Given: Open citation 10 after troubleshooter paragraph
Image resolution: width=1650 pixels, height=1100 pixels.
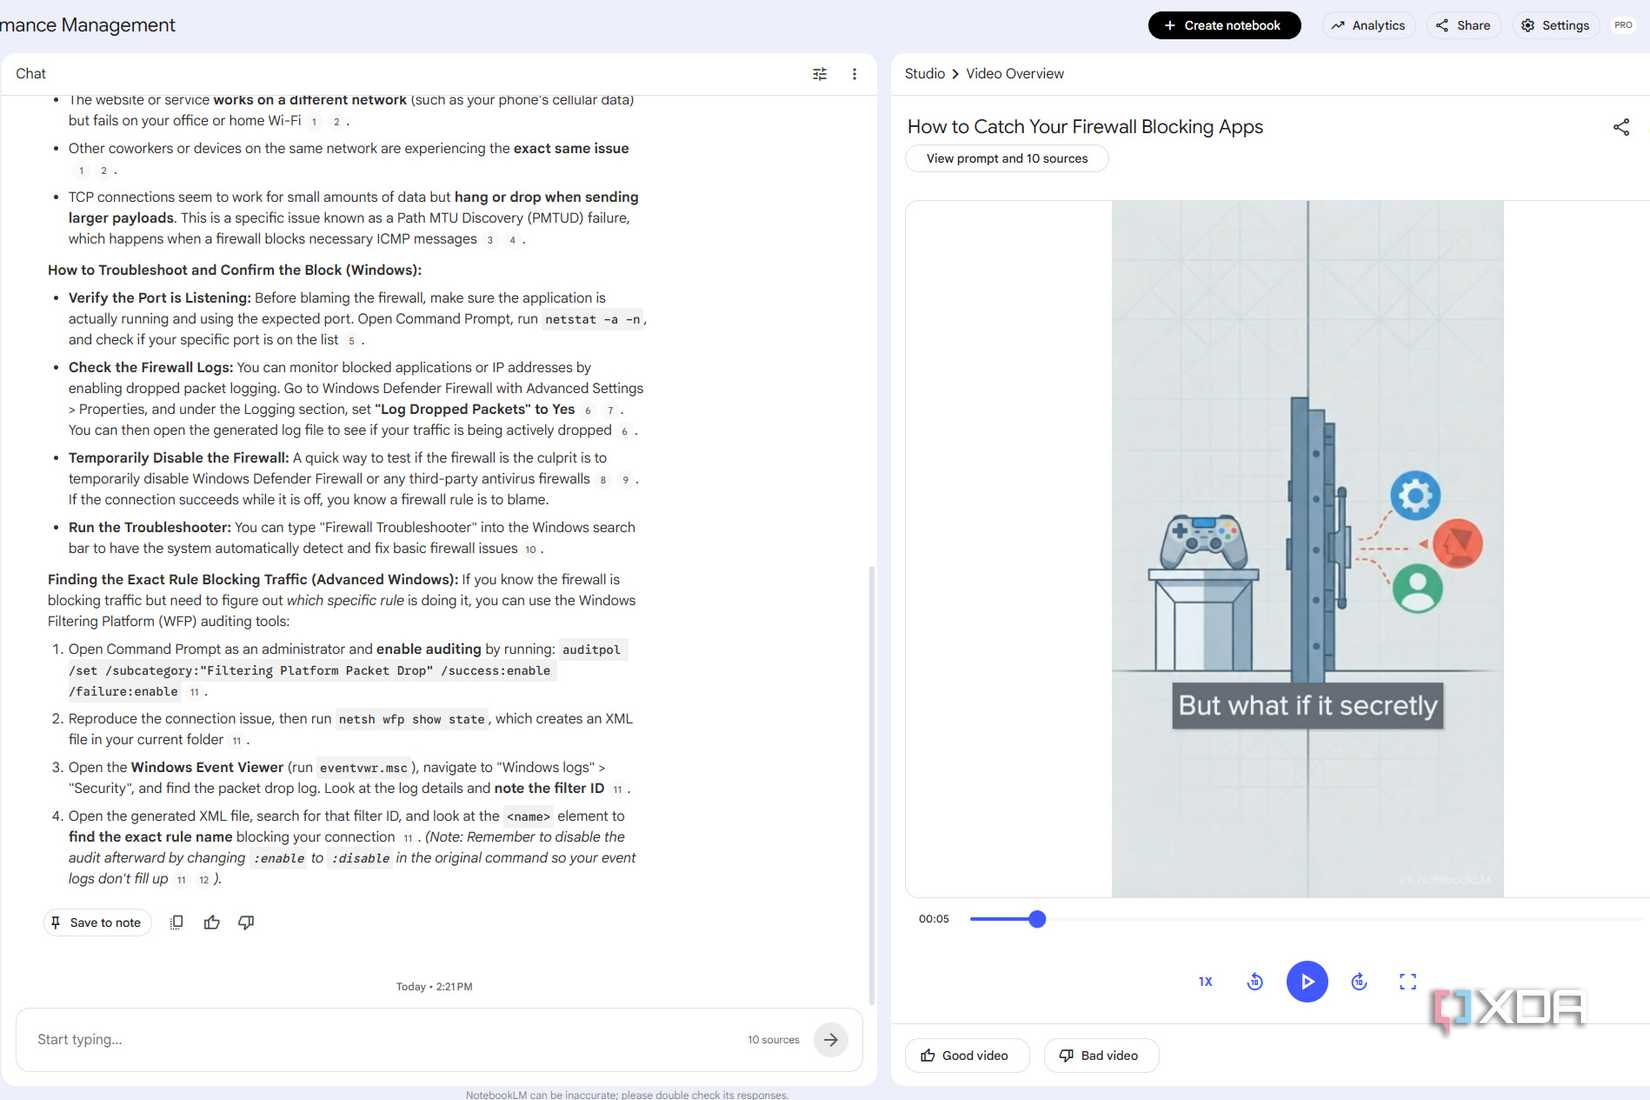Looking at the screenshot, I should [x=530, y=549].
